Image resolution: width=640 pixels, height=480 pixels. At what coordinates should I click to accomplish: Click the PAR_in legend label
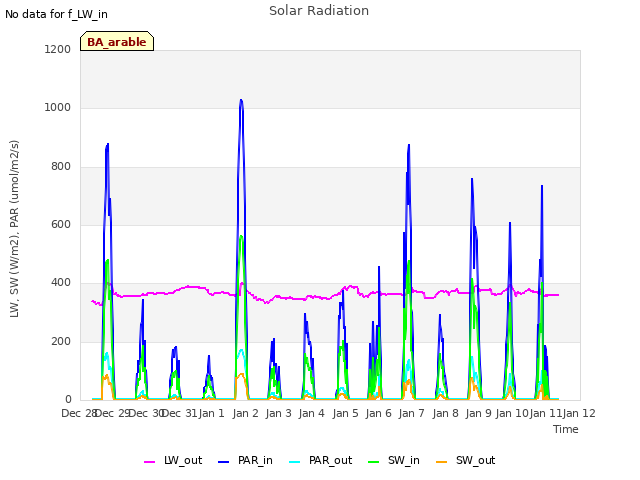click(255, 460)
